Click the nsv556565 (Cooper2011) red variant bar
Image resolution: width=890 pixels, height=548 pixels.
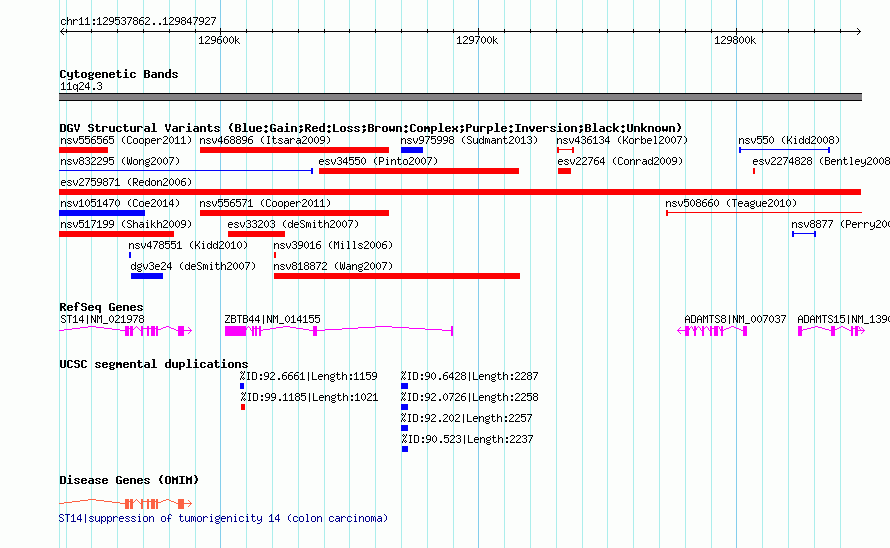[83, 150]
